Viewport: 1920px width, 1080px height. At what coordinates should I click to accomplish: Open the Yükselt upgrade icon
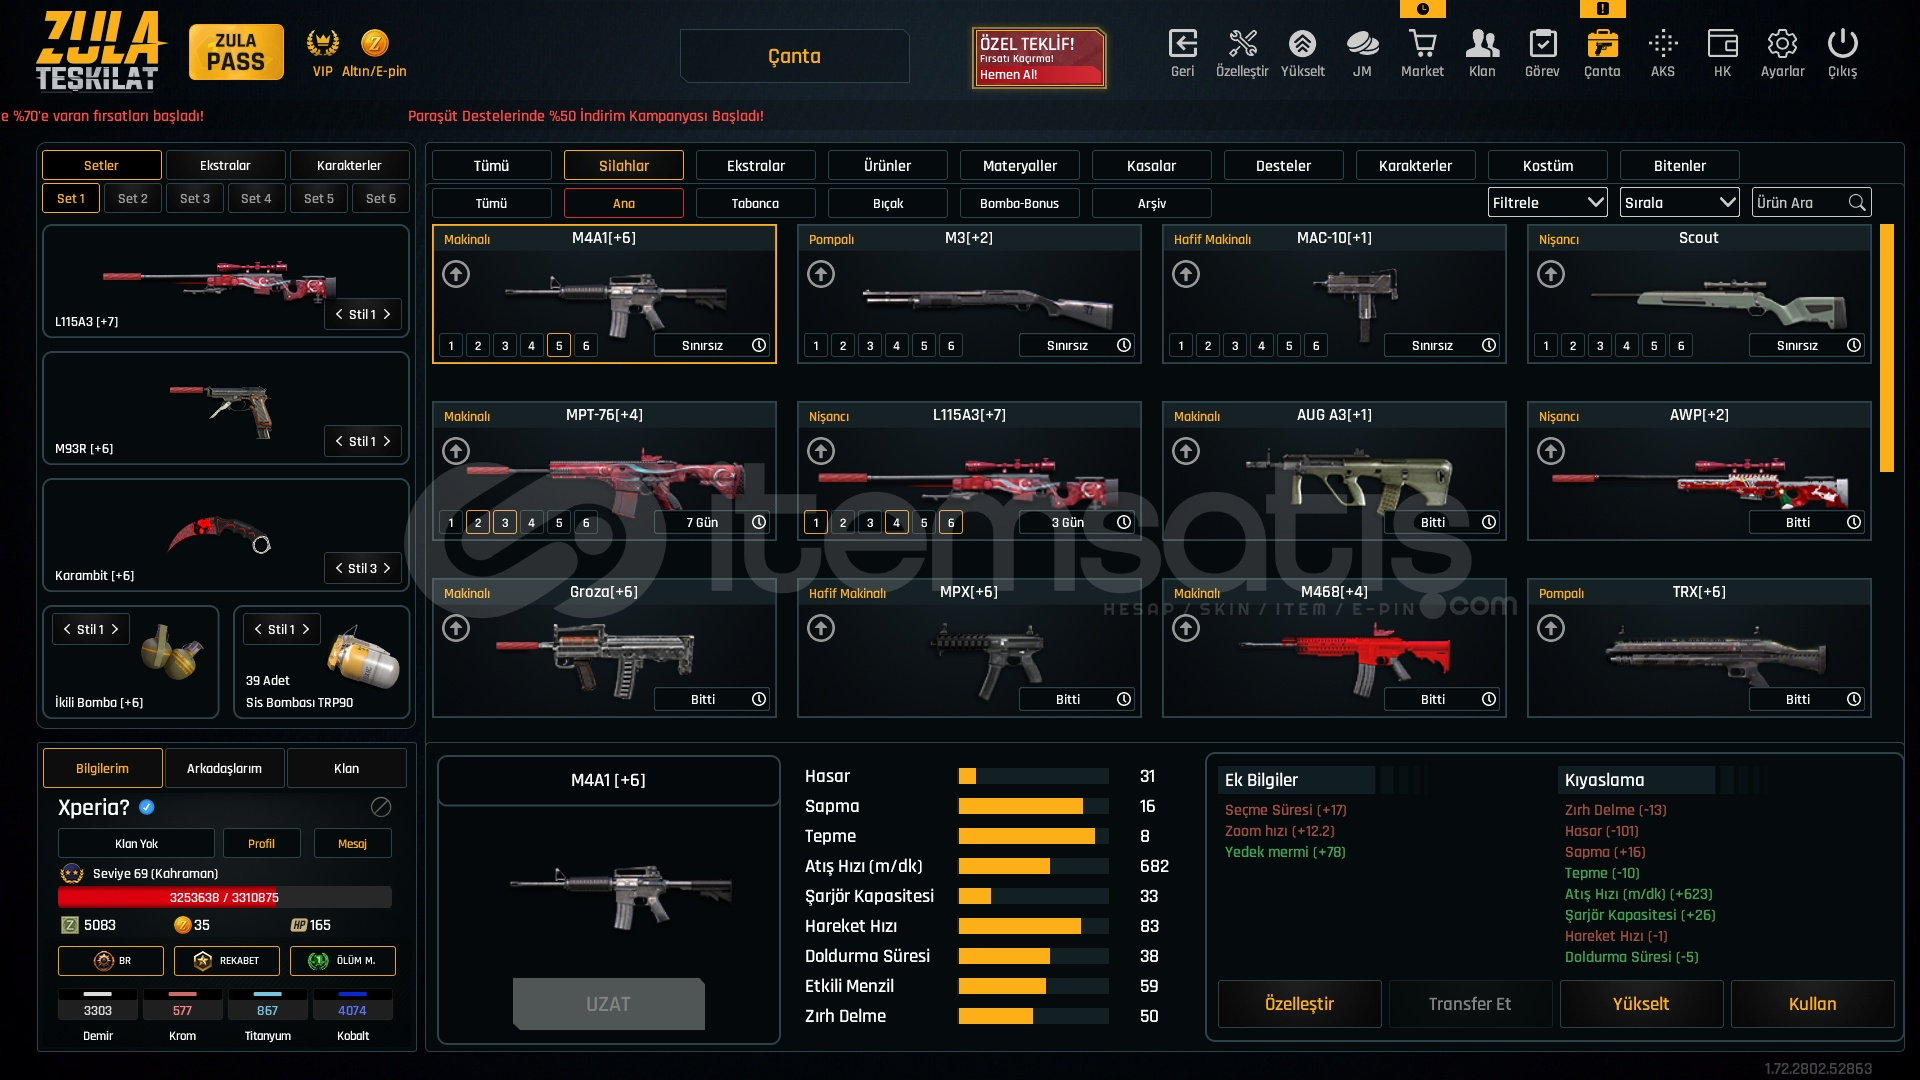[x=1302, y=44]
